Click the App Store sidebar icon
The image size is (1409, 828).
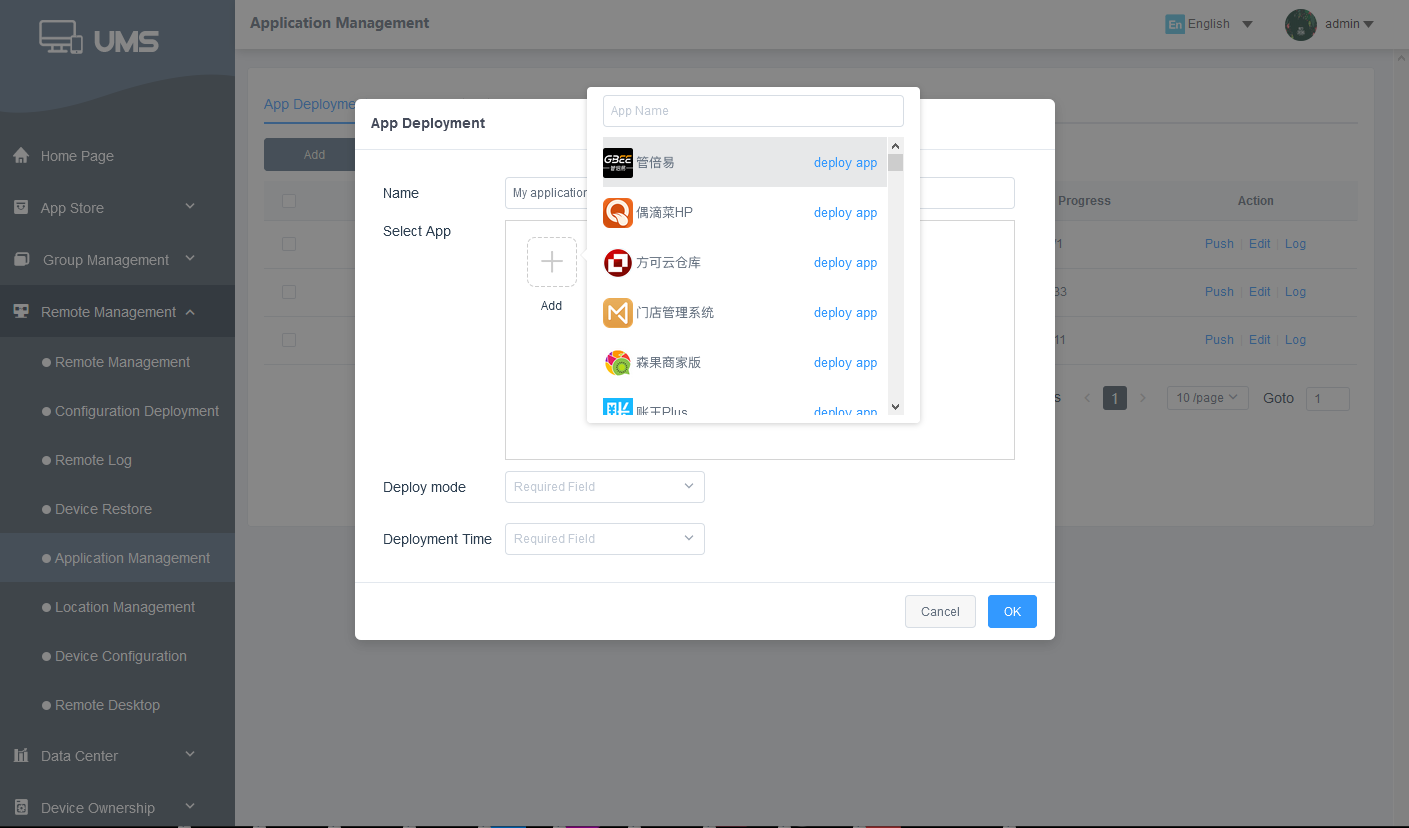[21, 207]
